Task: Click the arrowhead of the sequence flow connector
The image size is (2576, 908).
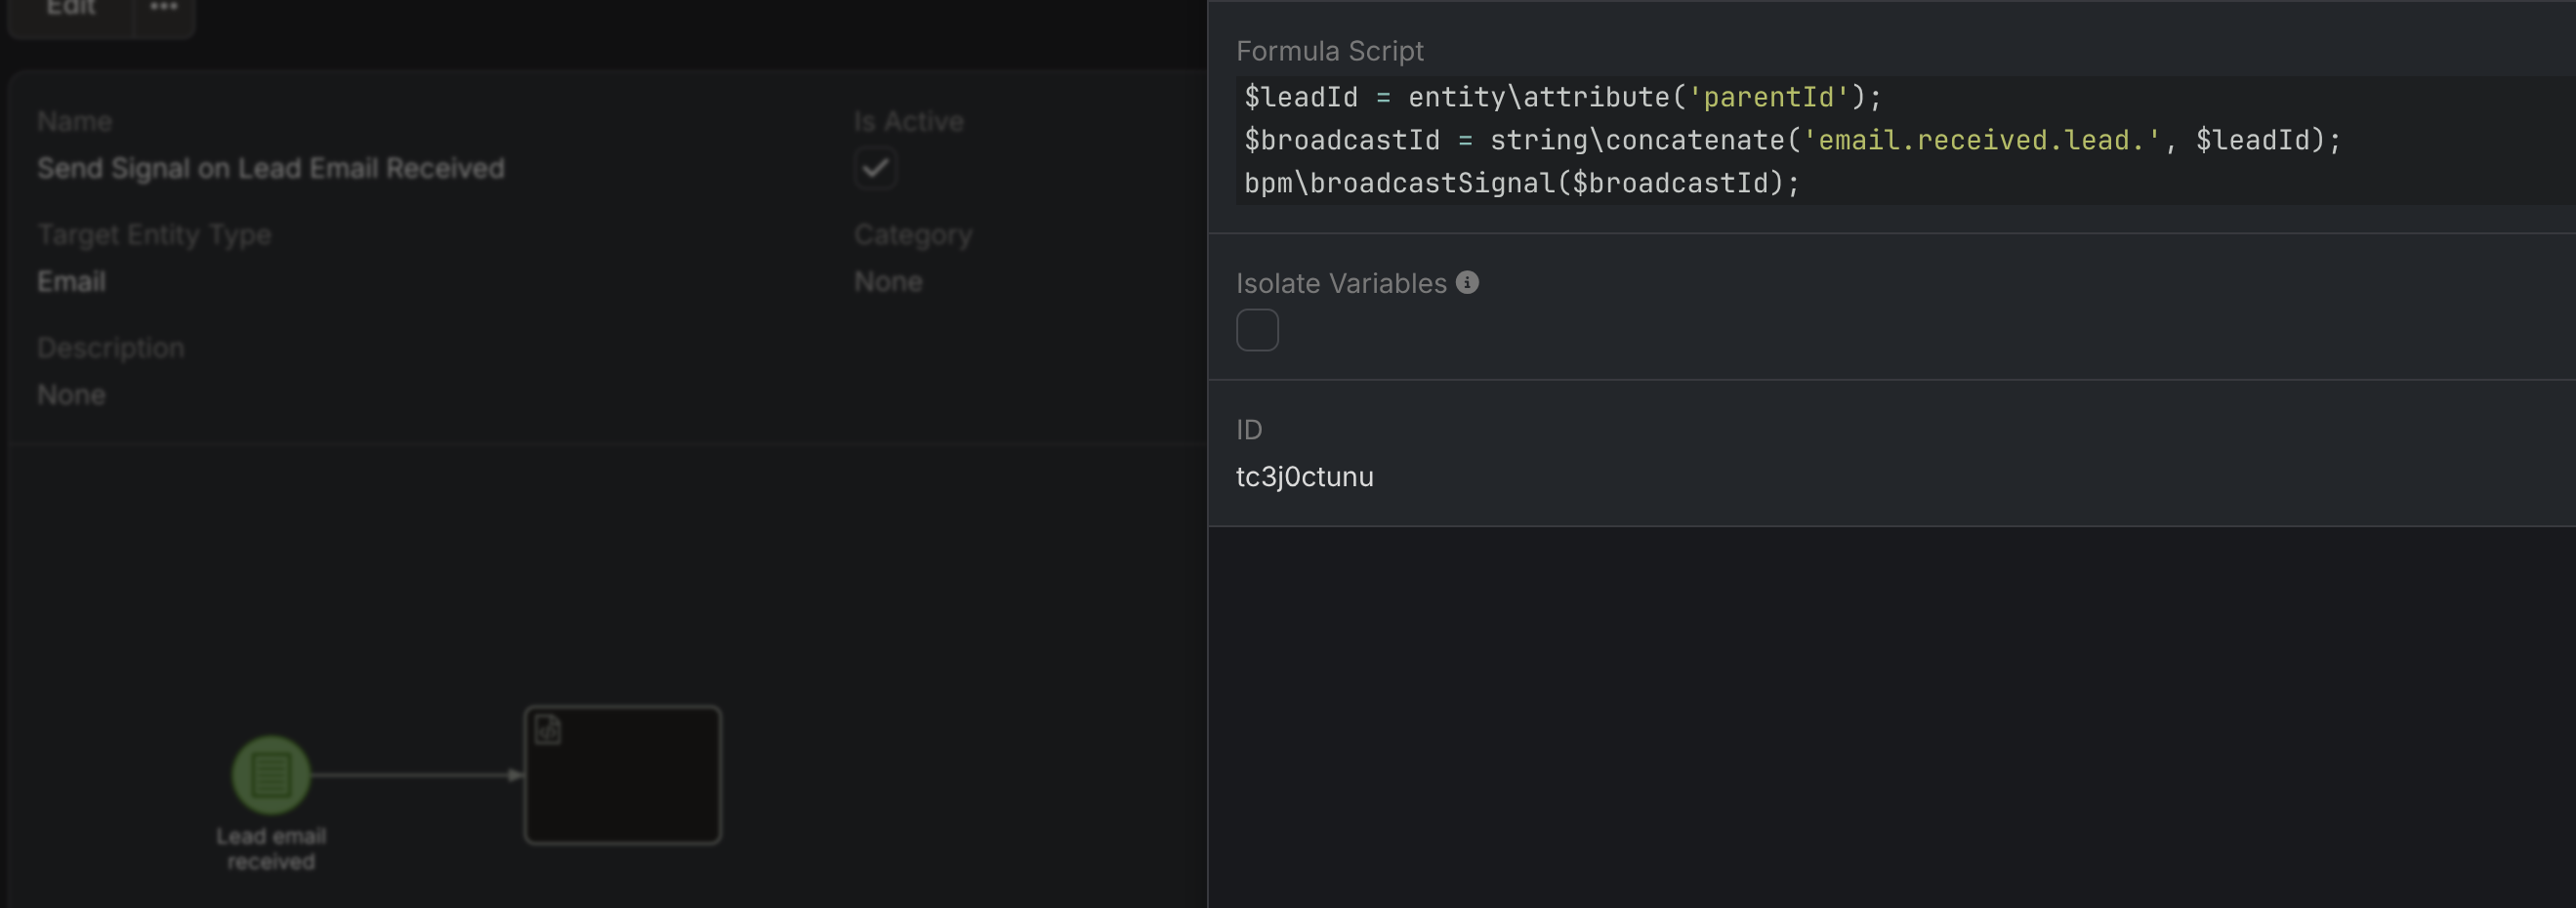Action: (x=514, y=775)
